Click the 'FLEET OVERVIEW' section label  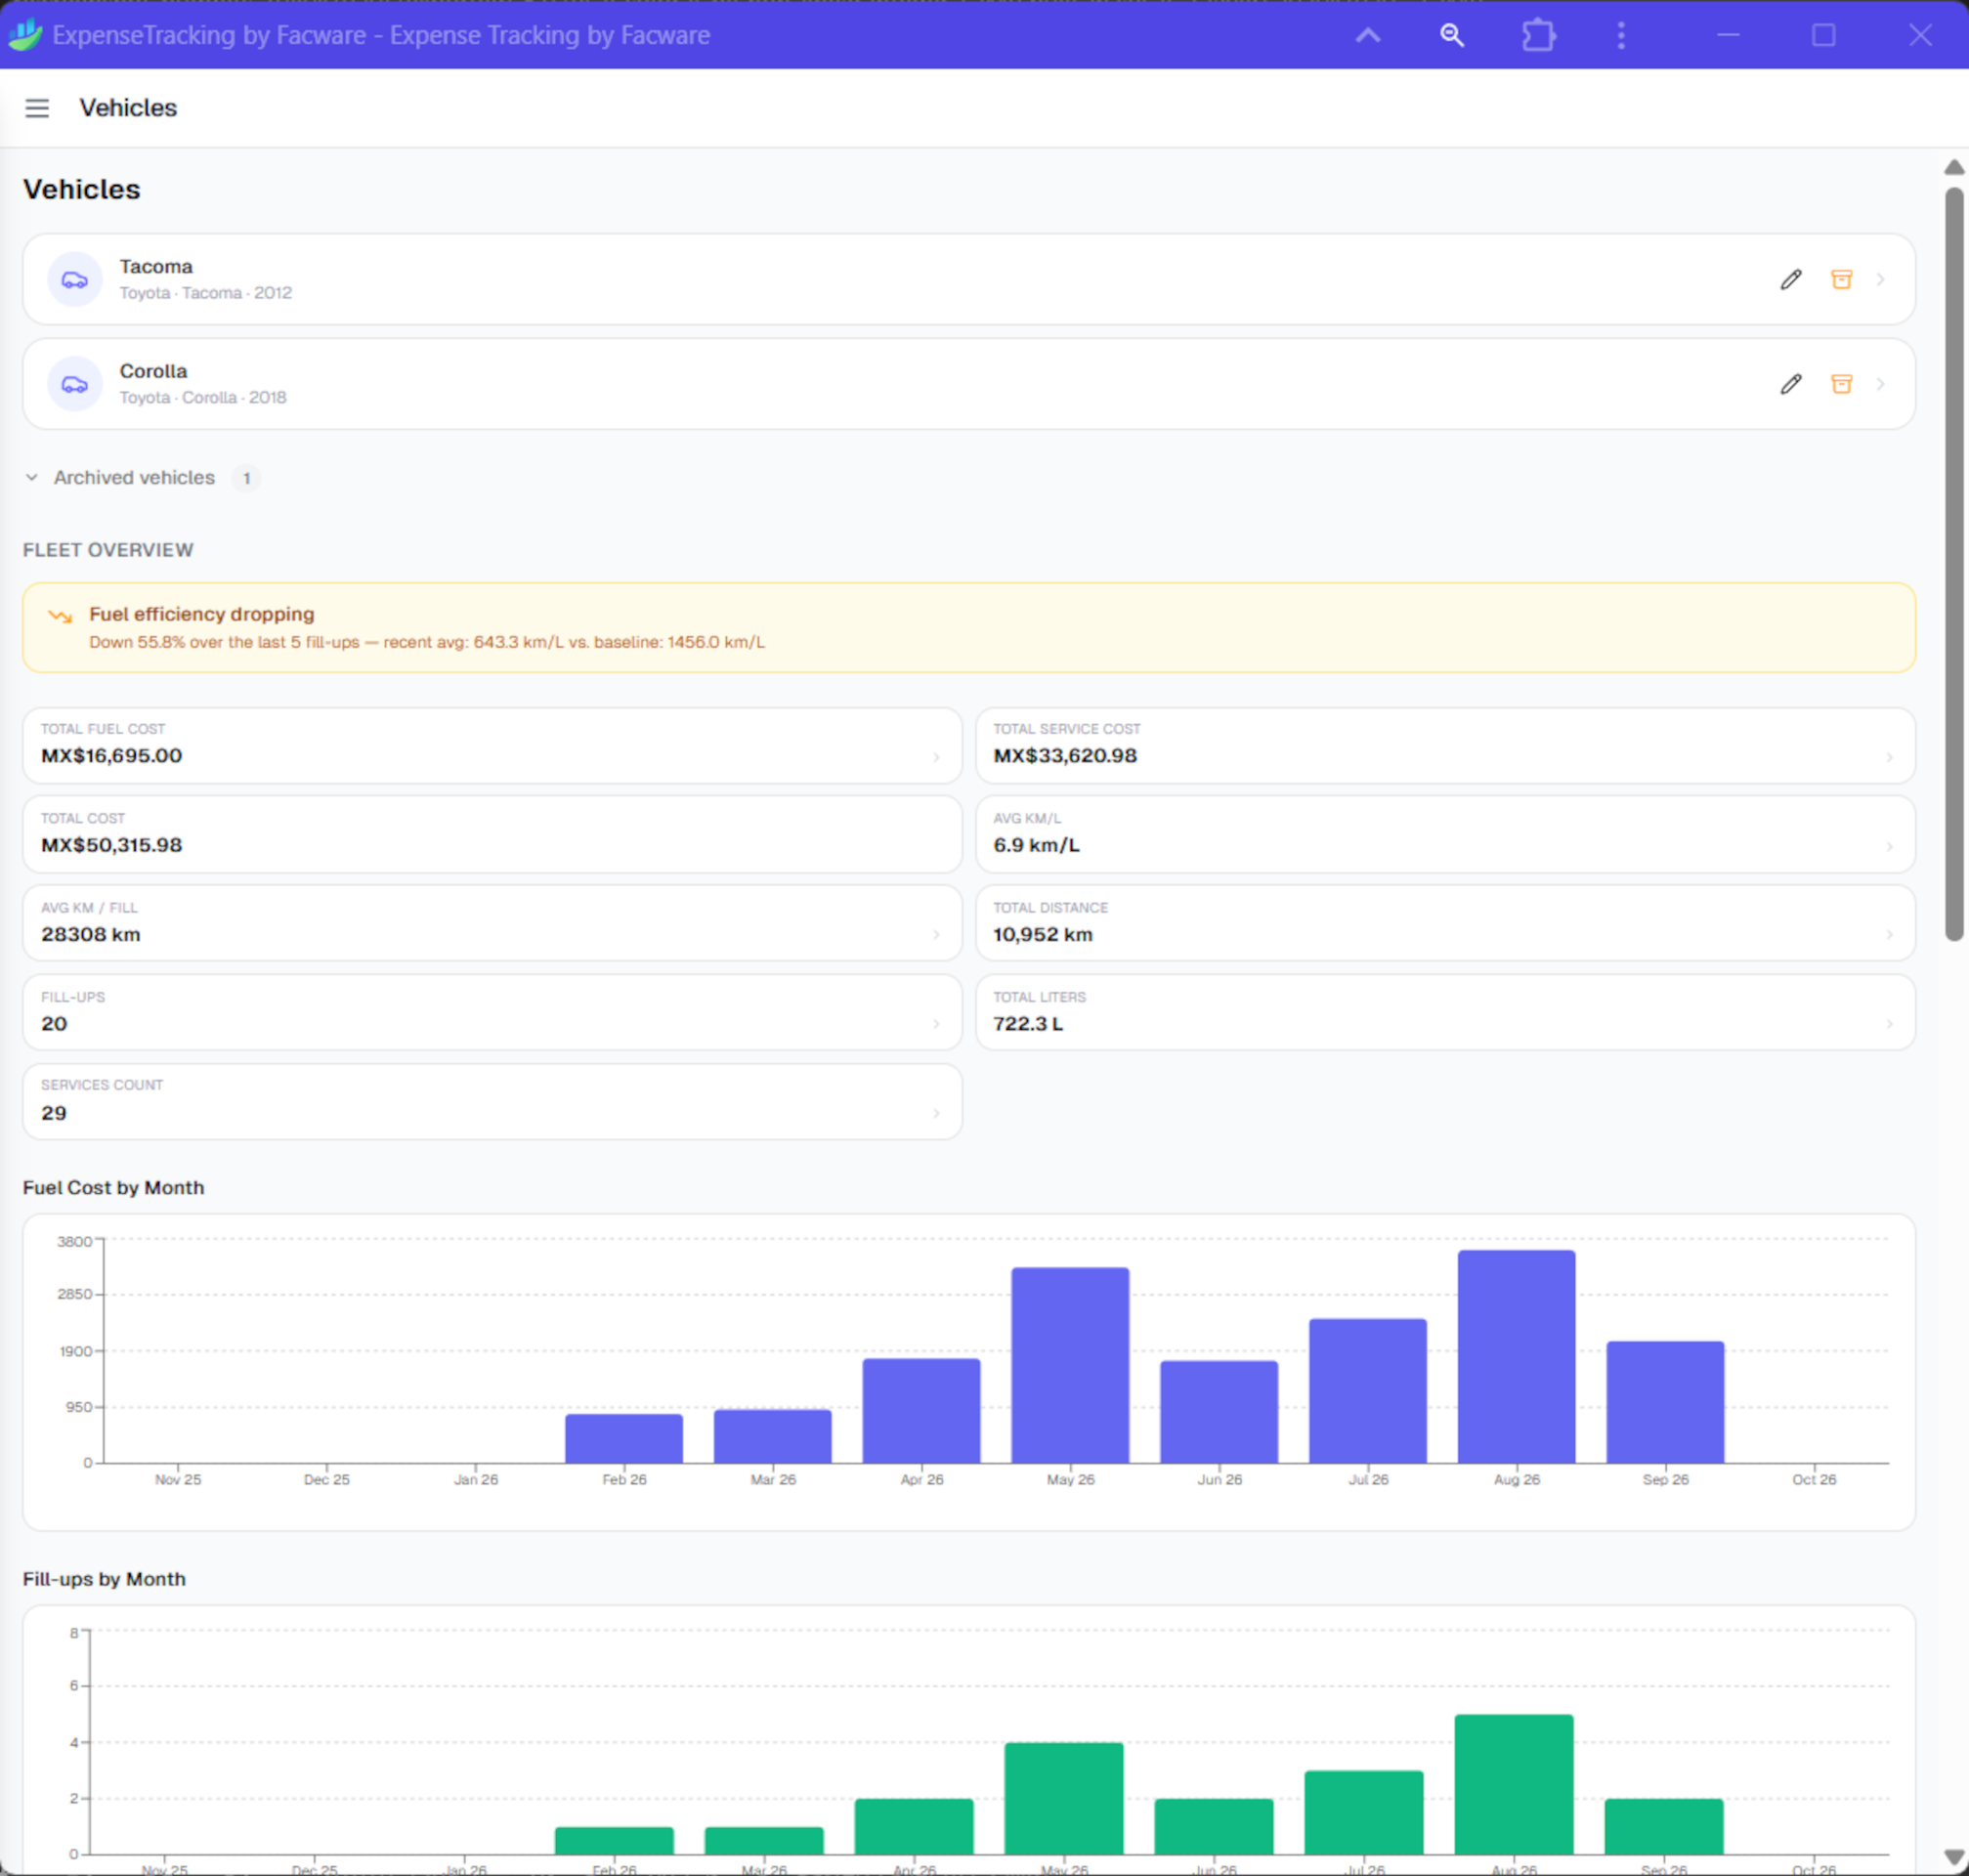(x=108, y=550)
